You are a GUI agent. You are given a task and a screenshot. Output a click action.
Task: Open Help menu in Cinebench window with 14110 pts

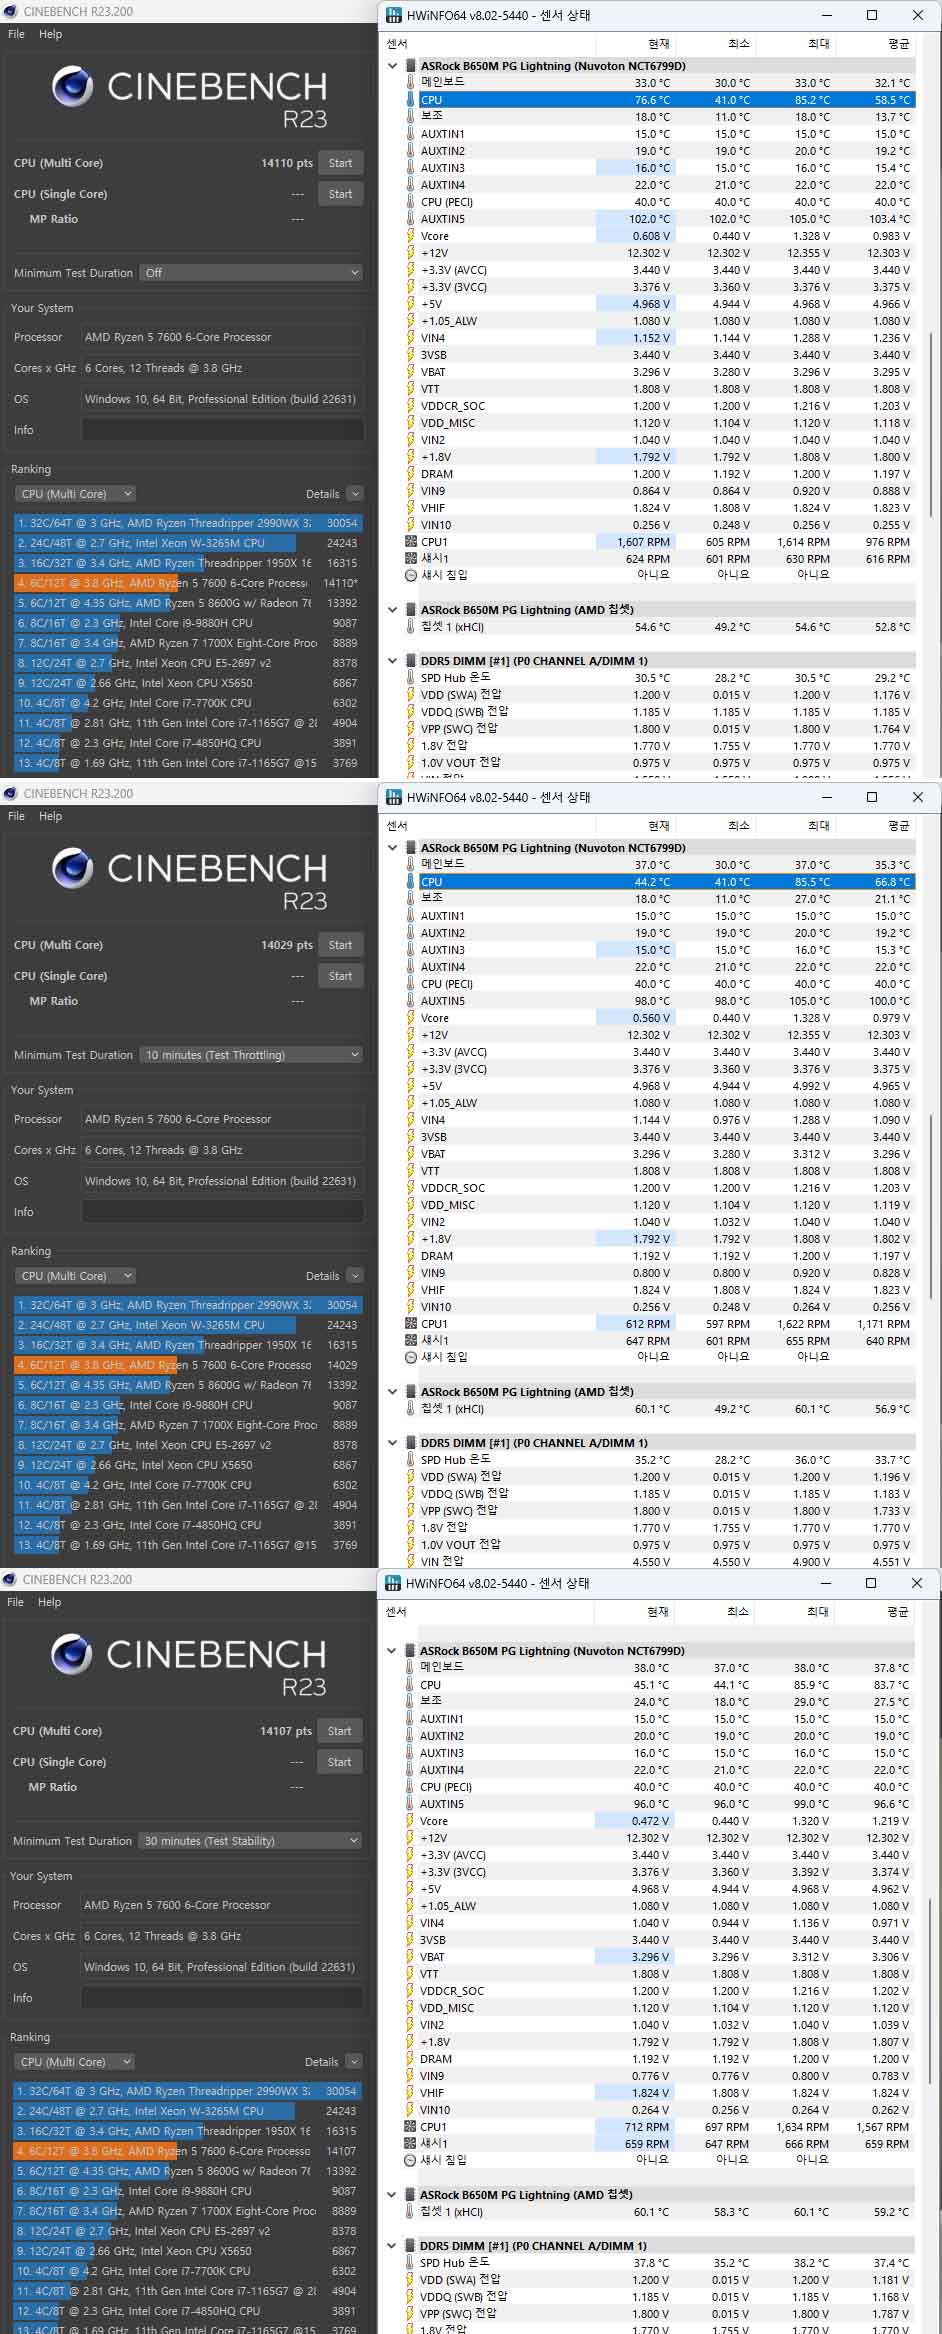click(x=50, y=34)
